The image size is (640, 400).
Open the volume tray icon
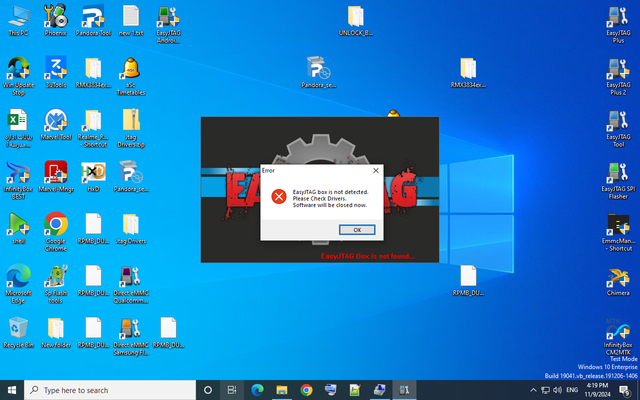coord(557,390)
